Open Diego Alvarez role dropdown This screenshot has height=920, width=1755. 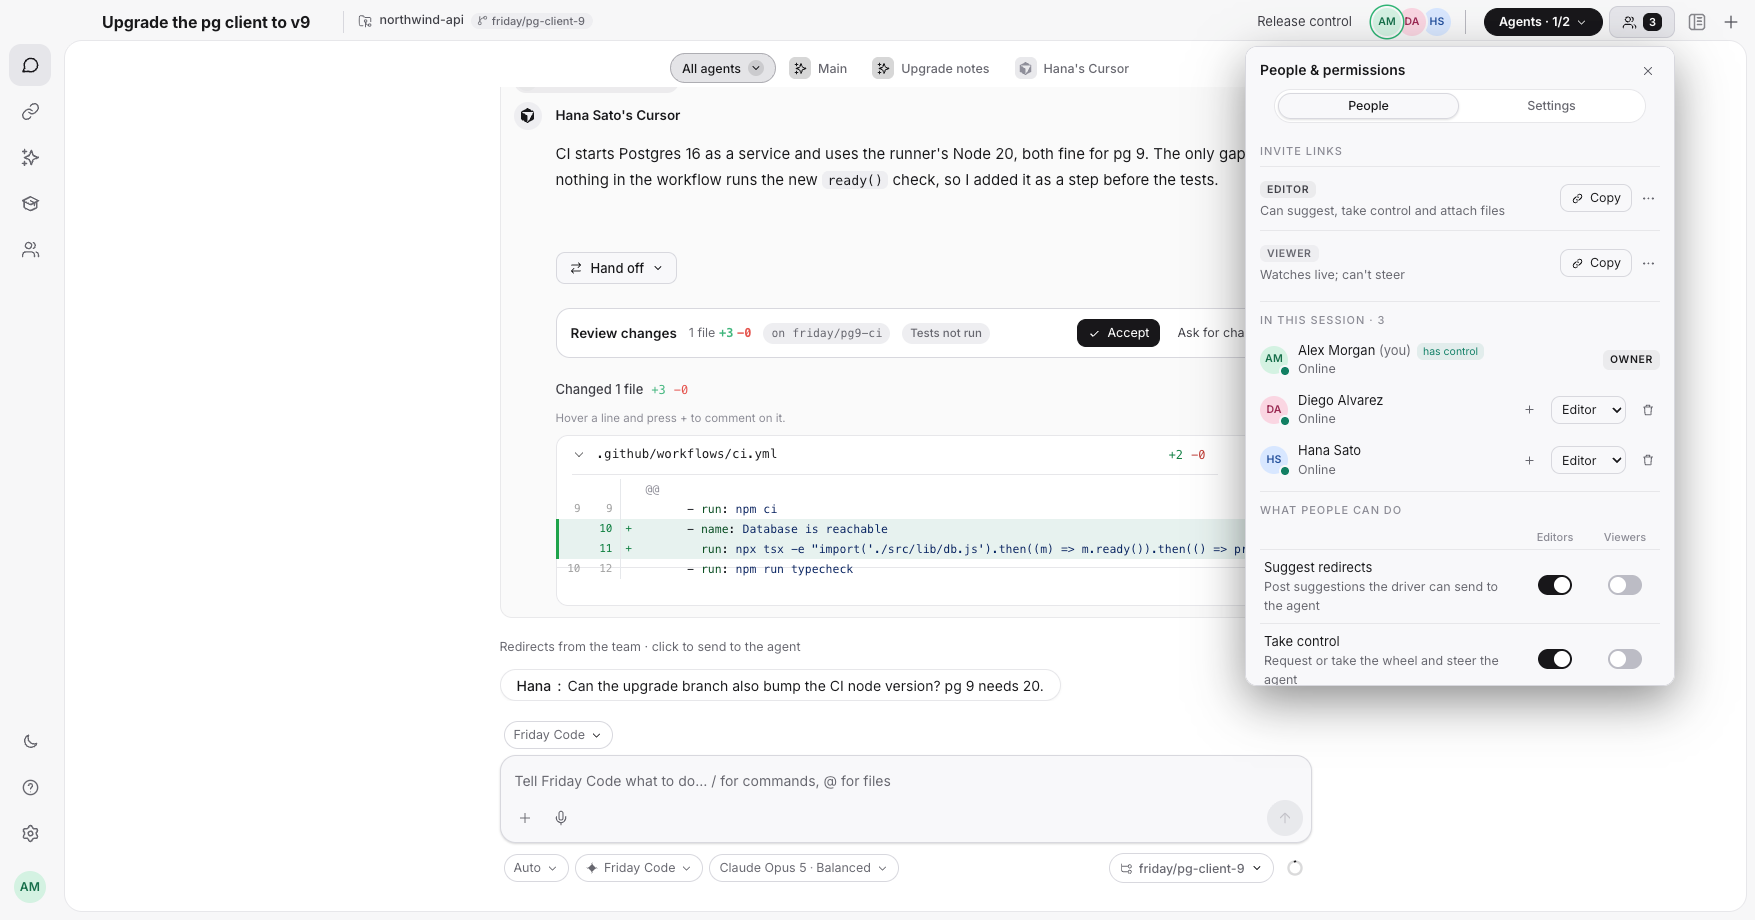pos(1588,409)
